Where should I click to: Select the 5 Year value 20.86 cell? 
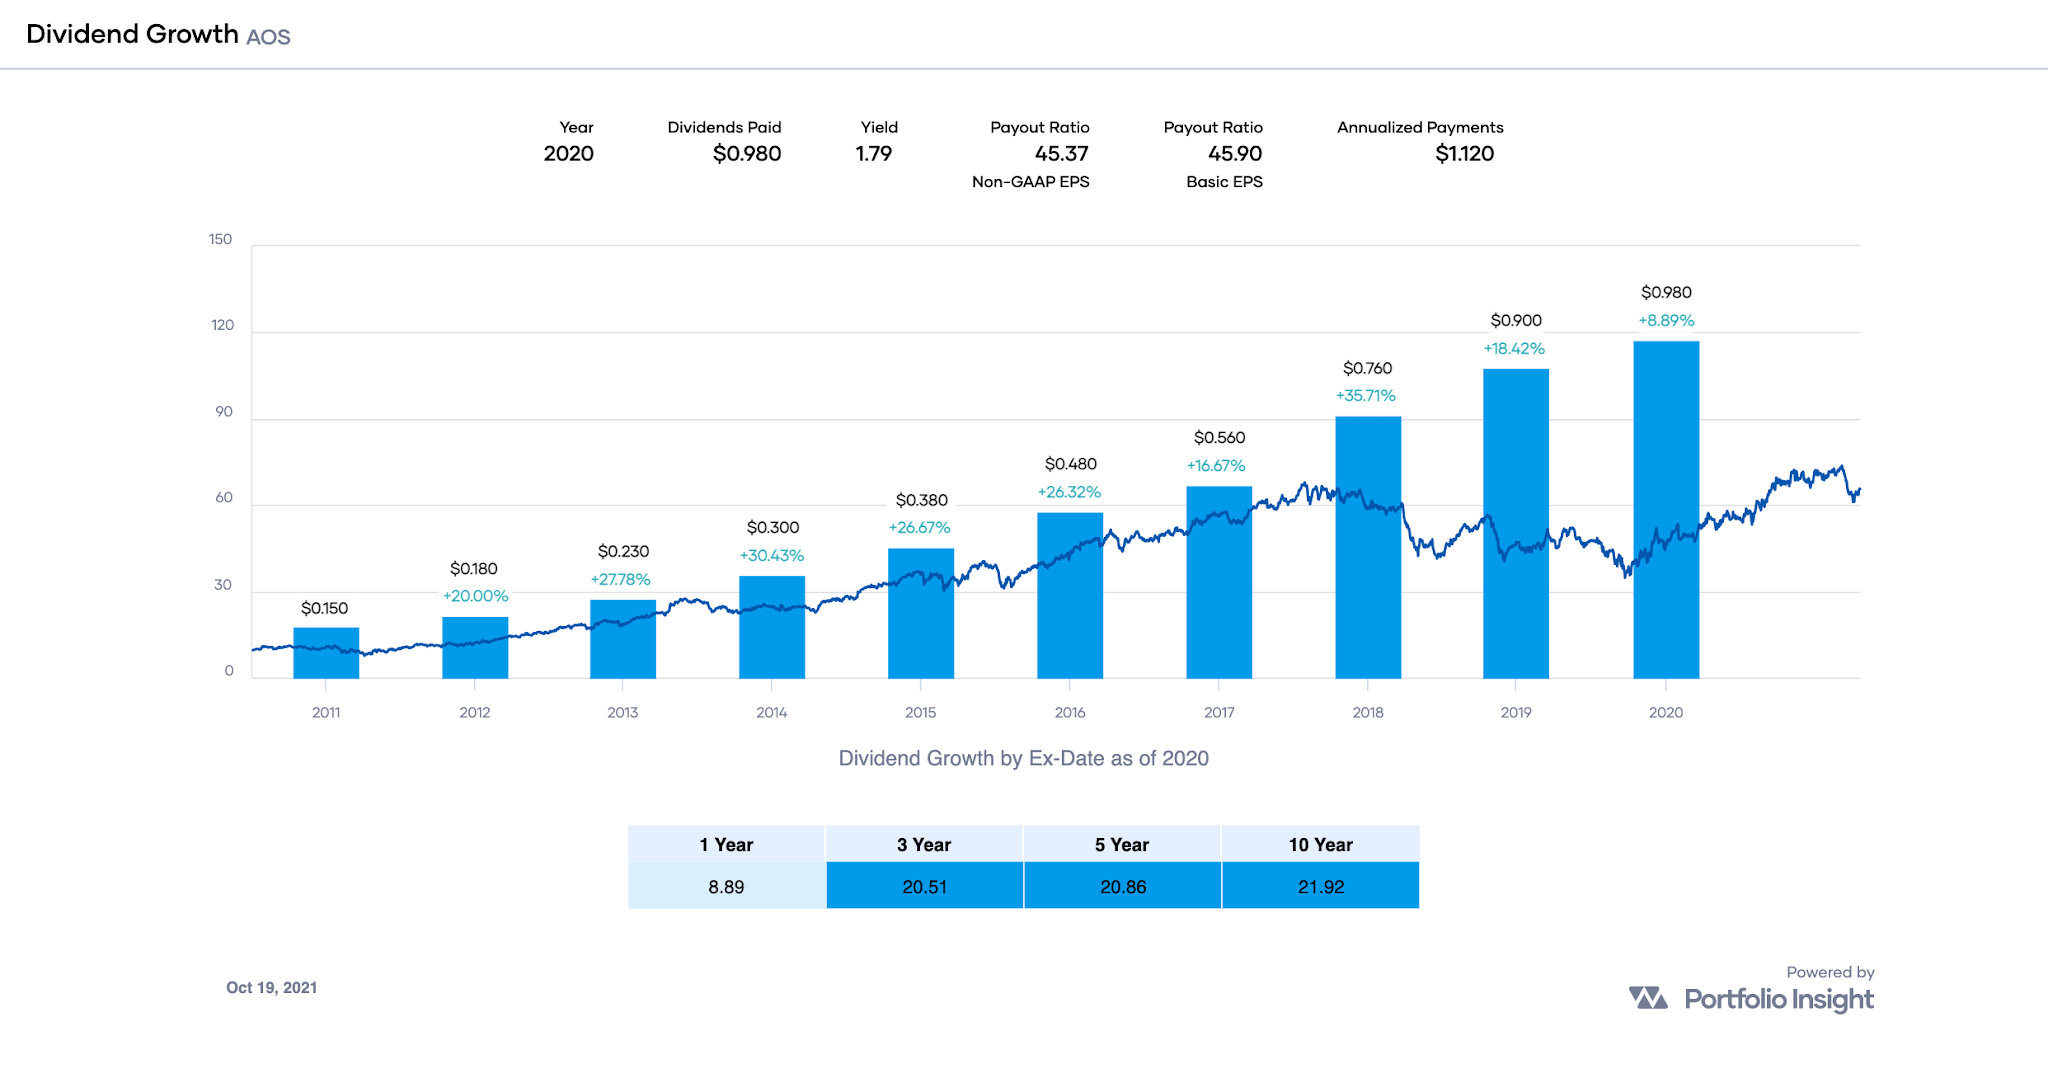1122,886
